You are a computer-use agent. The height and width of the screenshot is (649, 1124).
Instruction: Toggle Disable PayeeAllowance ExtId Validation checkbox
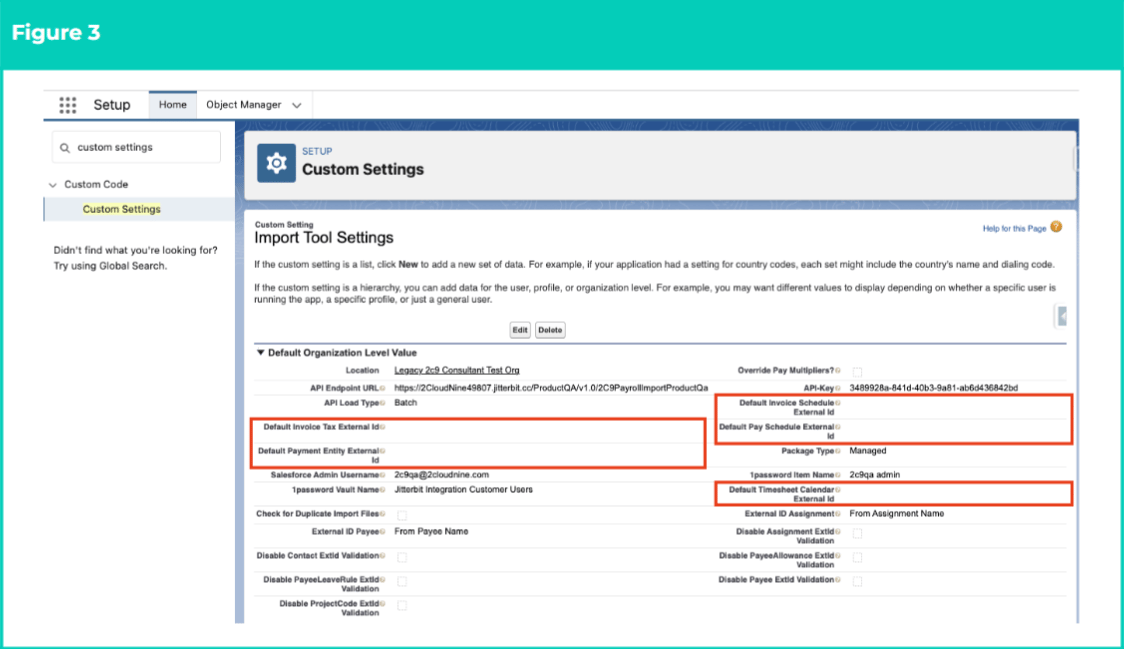pyautogui.click(x=857, y=556)
